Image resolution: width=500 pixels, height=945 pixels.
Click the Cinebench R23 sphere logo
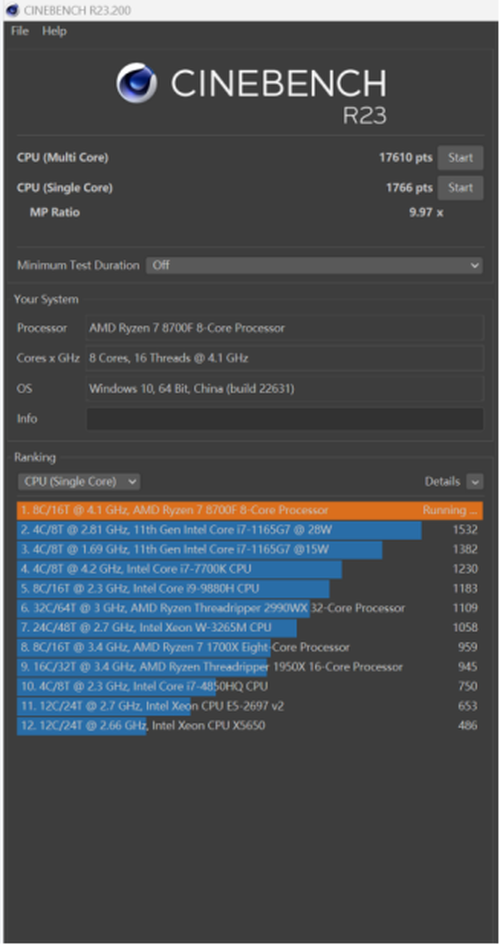(x=136, y=83)
